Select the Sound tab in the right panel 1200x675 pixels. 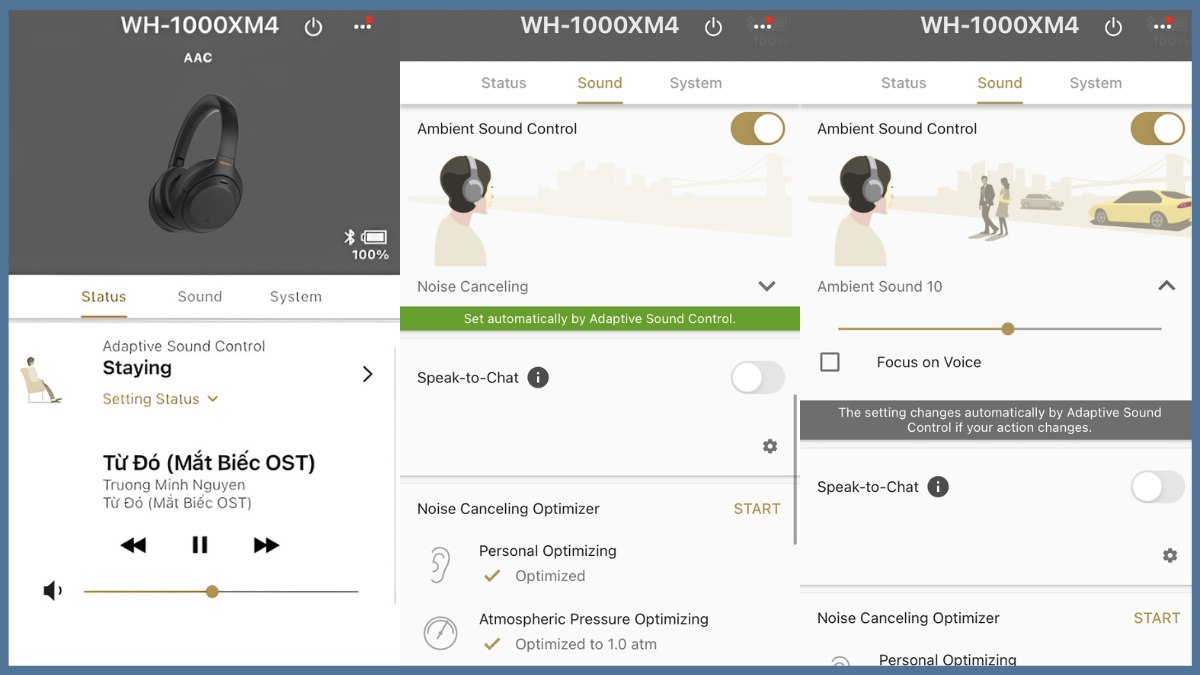pyautogui.click(x=1000, y=83)
